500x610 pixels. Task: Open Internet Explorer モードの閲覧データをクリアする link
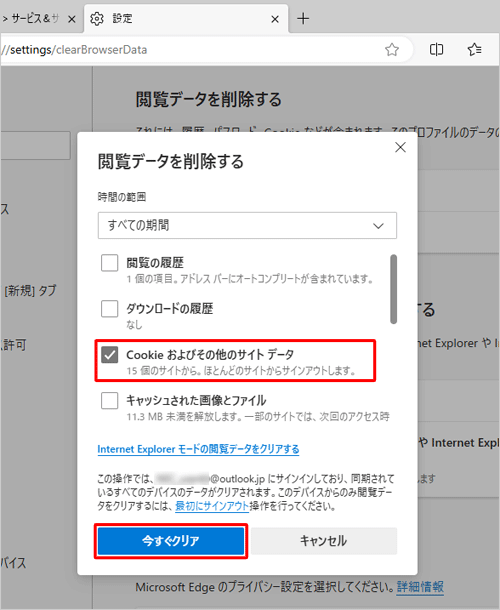[x=198, y=449]
